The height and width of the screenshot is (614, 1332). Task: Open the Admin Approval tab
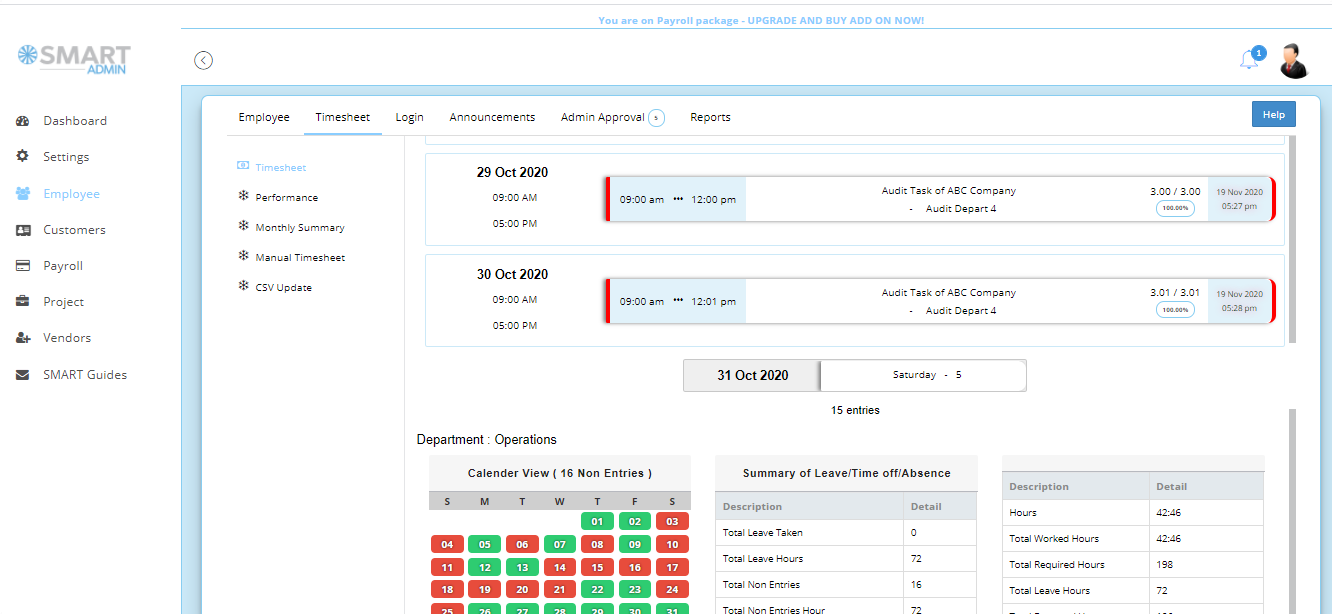click(x=605, y=117)
